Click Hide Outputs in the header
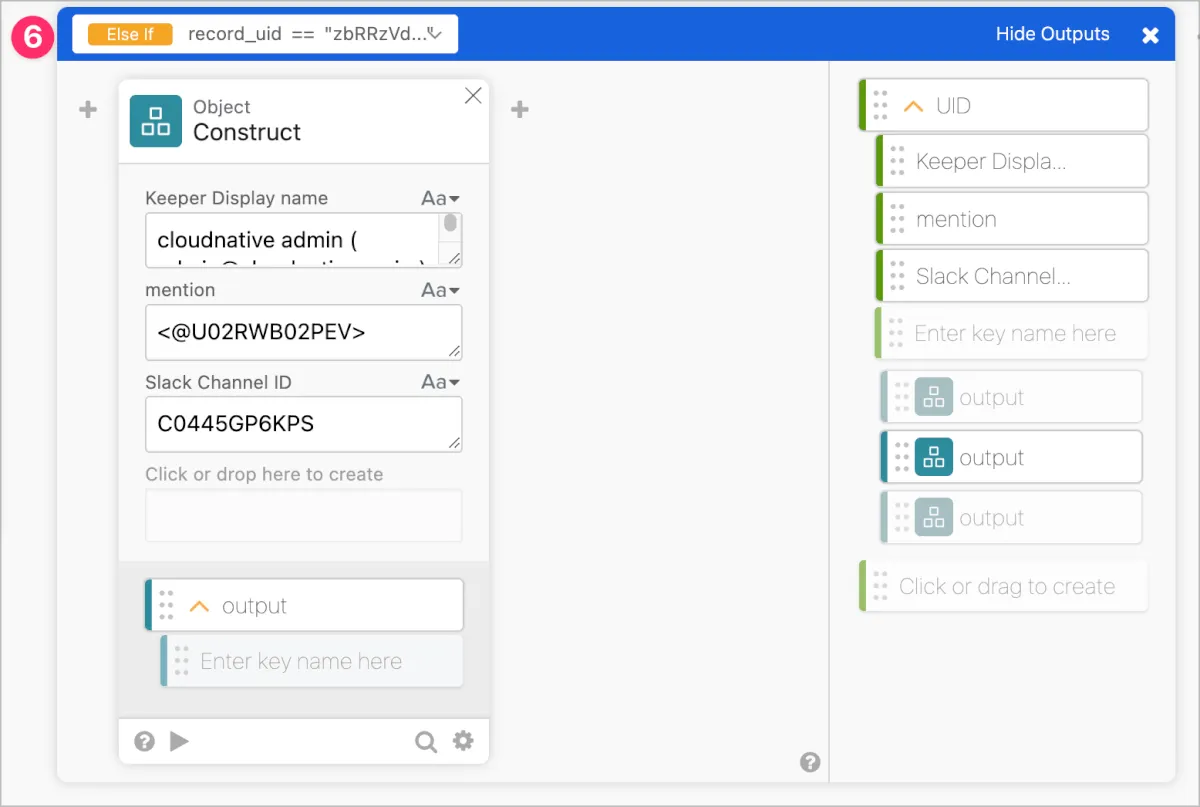1200x807 pixels. (1052, 34)
